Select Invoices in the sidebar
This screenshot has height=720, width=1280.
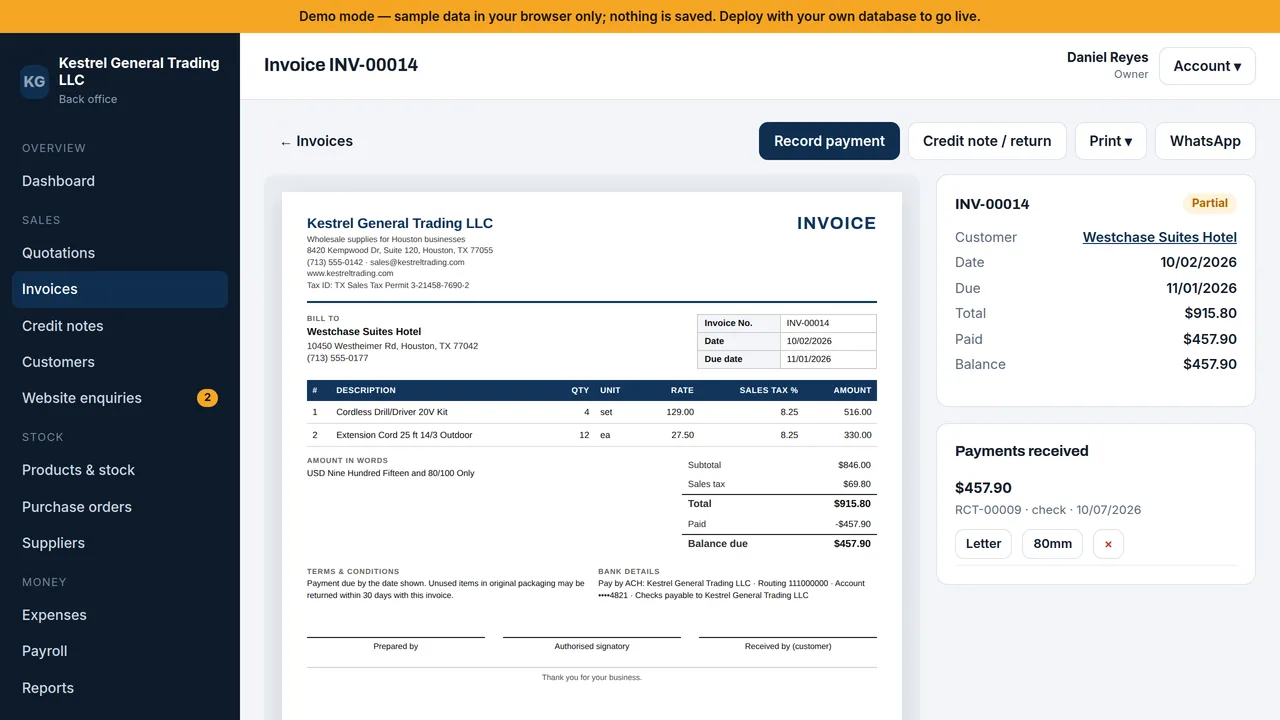click(120, 289)
